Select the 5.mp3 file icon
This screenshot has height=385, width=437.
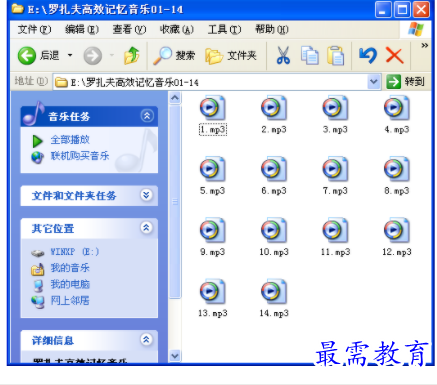pyautogui.click(x=213, y=169)
